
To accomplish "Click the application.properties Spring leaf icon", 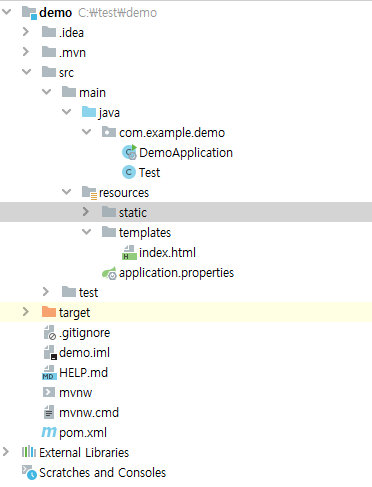I will 109,273.
